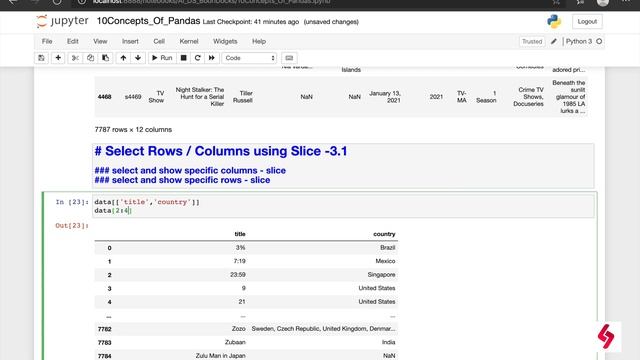Viewport: 640px width, 360px height.
Task: Open the Help menu
Action: pyautogui.click(x=259, y=41)
